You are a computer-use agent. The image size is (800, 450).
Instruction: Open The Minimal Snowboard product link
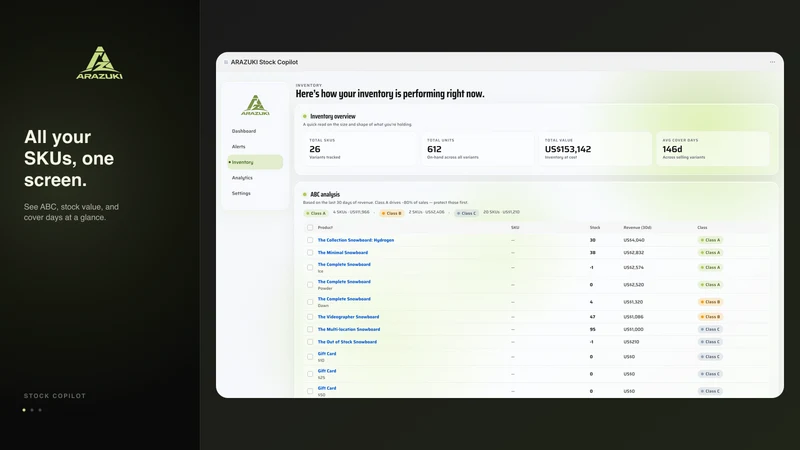(342, 253)
